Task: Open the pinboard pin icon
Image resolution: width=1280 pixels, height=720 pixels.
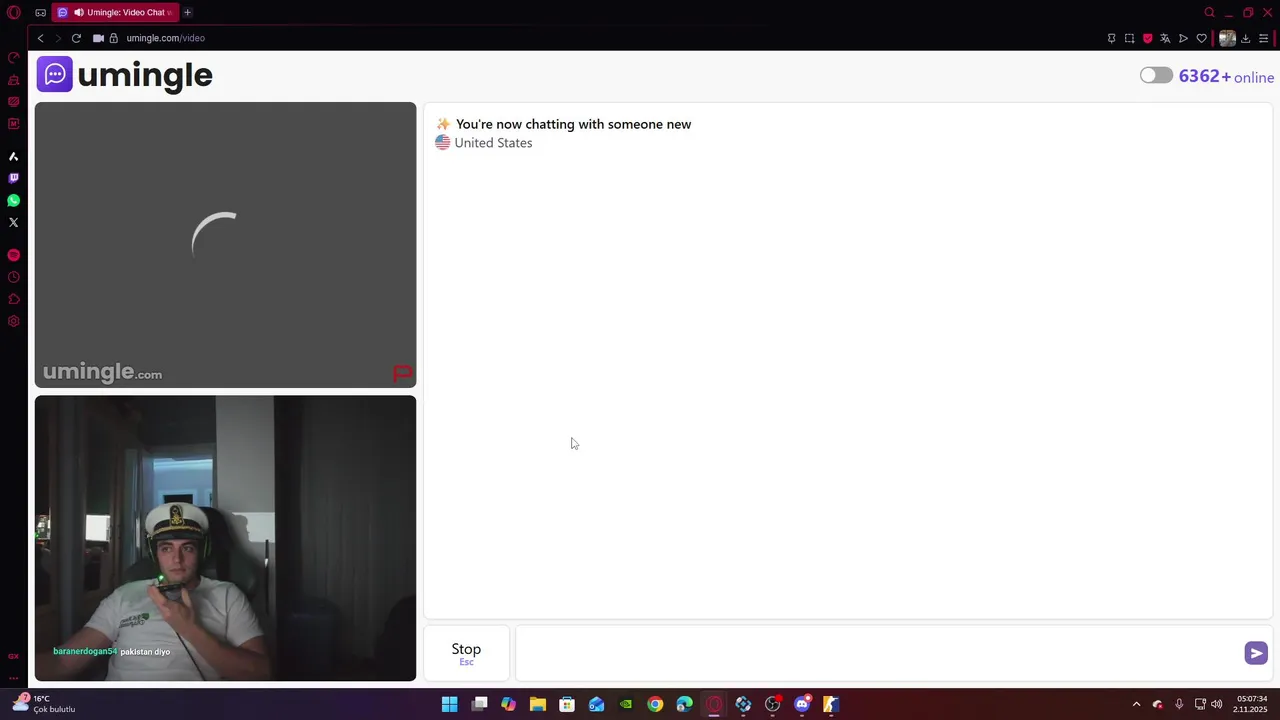Action: pyautogui.click(x=1111, y=38)
